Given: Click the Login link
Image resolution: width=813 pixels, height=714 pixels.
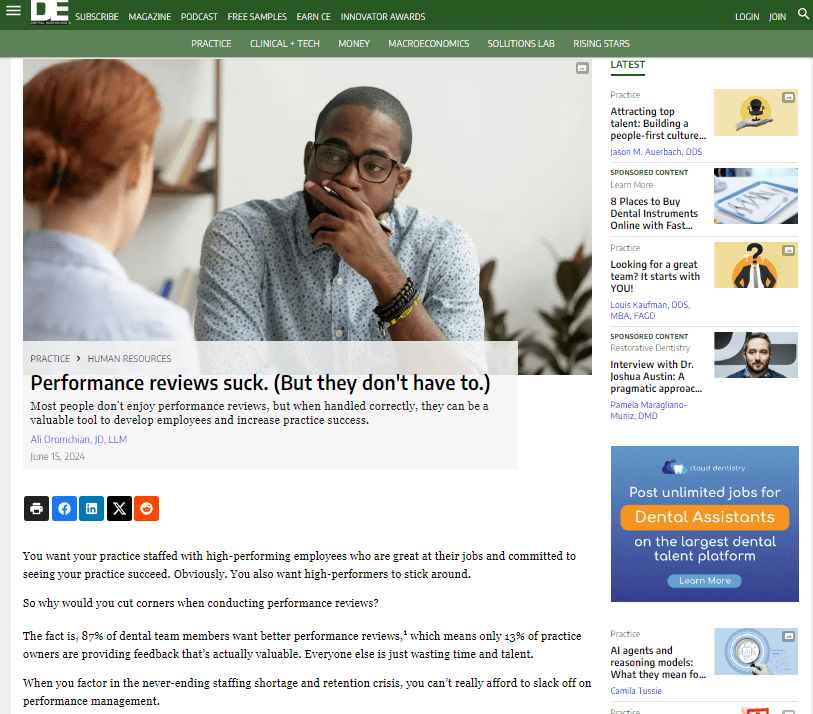Looking at the screenshot, I should tap(747, 17).
